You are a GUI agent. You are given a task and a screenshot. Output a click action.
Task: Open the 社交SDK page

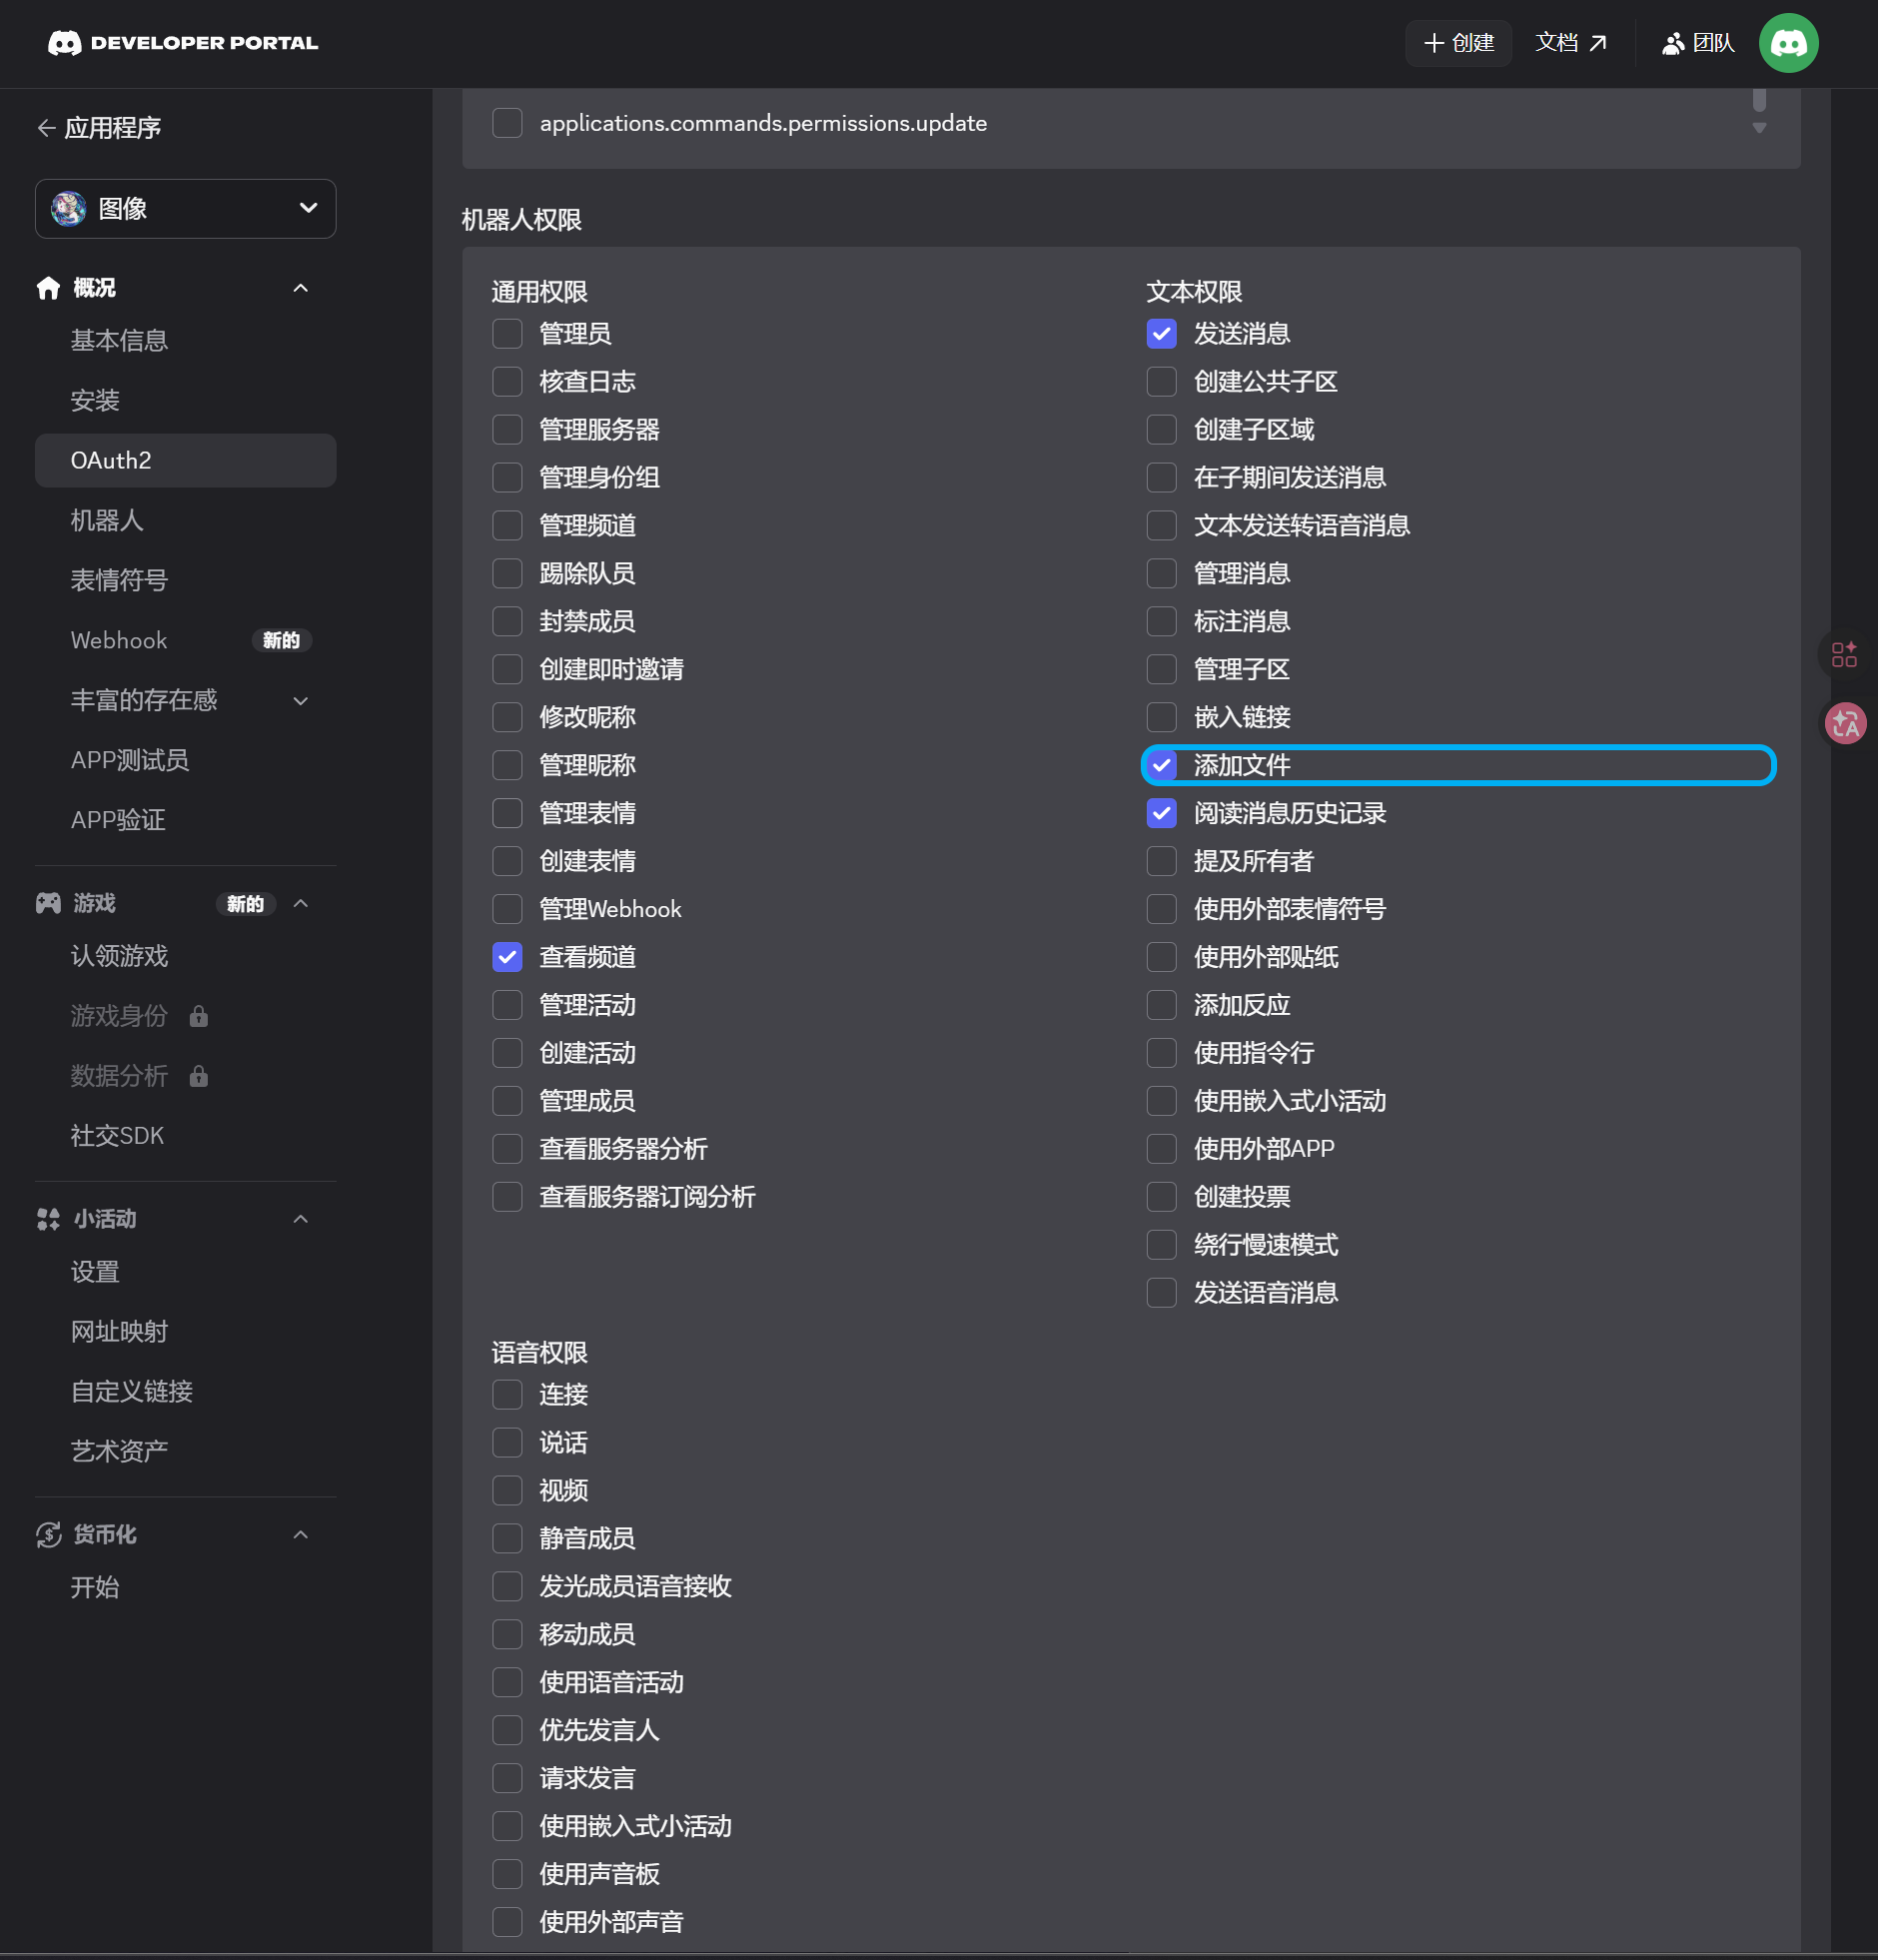(186, 1137)
